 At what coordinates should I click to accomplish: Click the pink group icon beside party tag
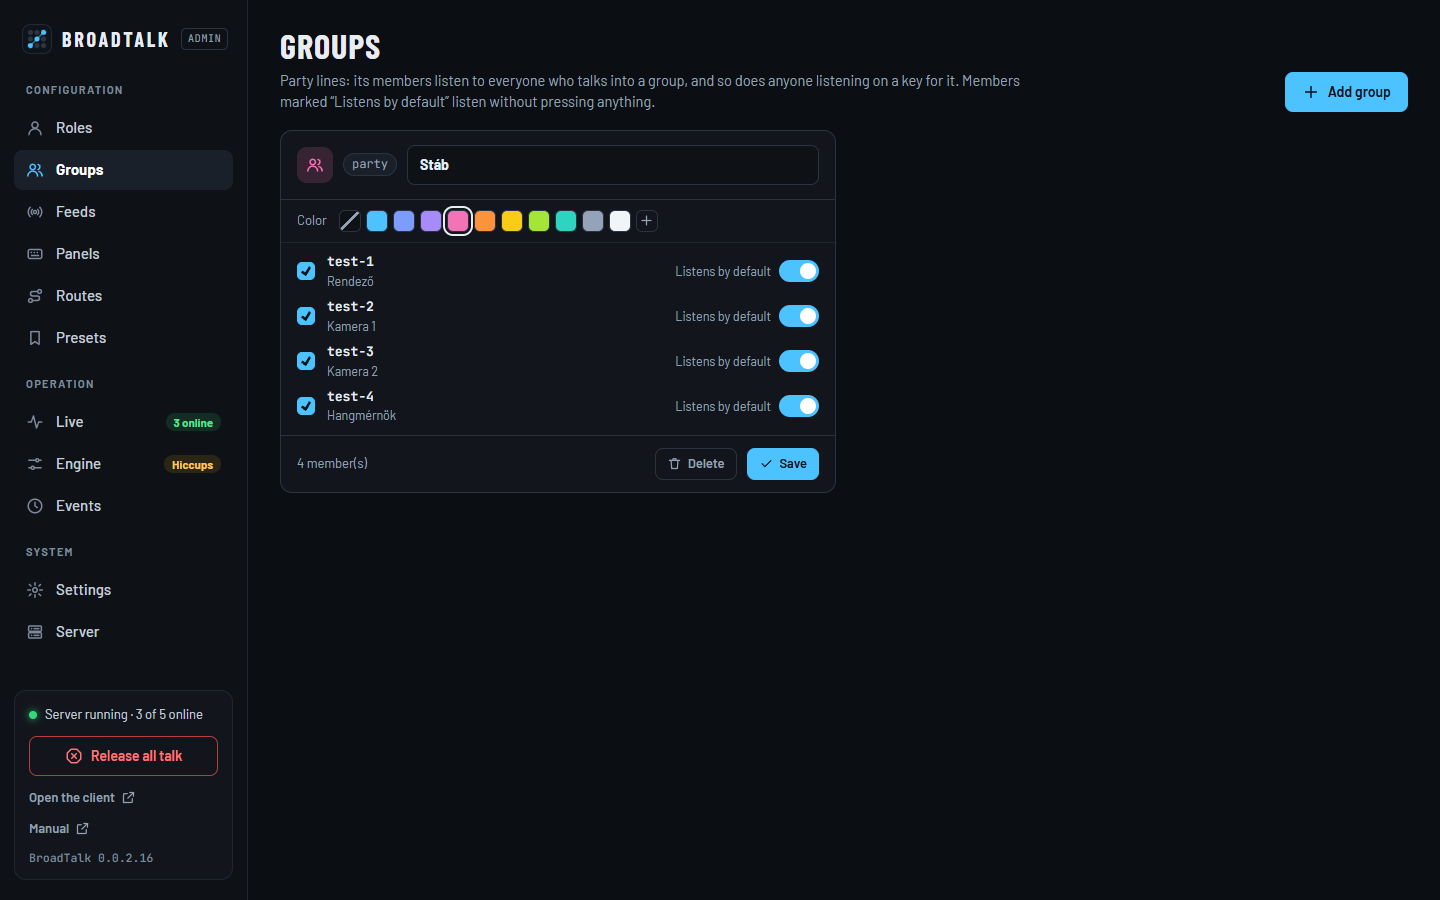pyautogui.click(x=315, y=165)
